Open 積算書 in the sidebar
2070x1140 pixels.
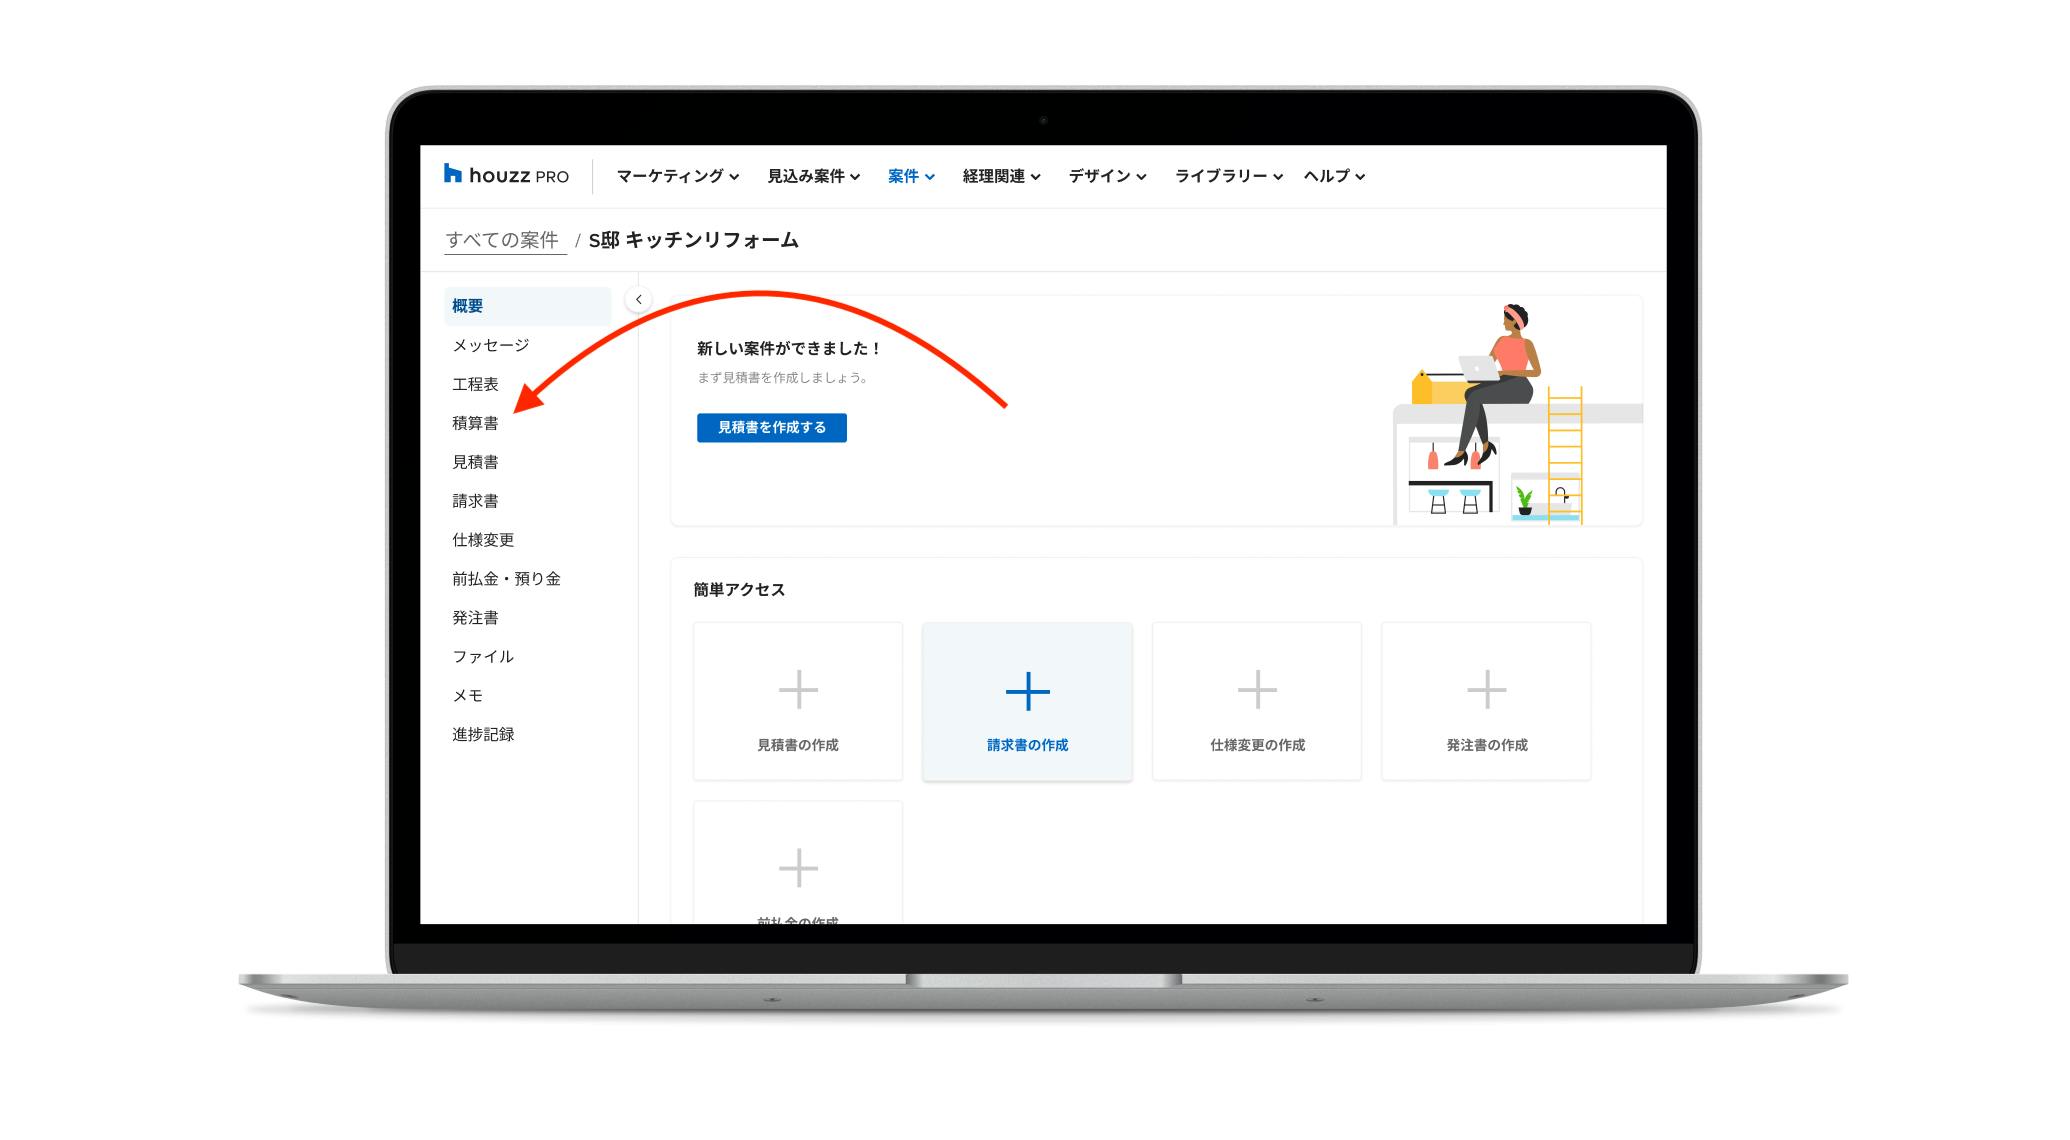click(x=475, y=423)
